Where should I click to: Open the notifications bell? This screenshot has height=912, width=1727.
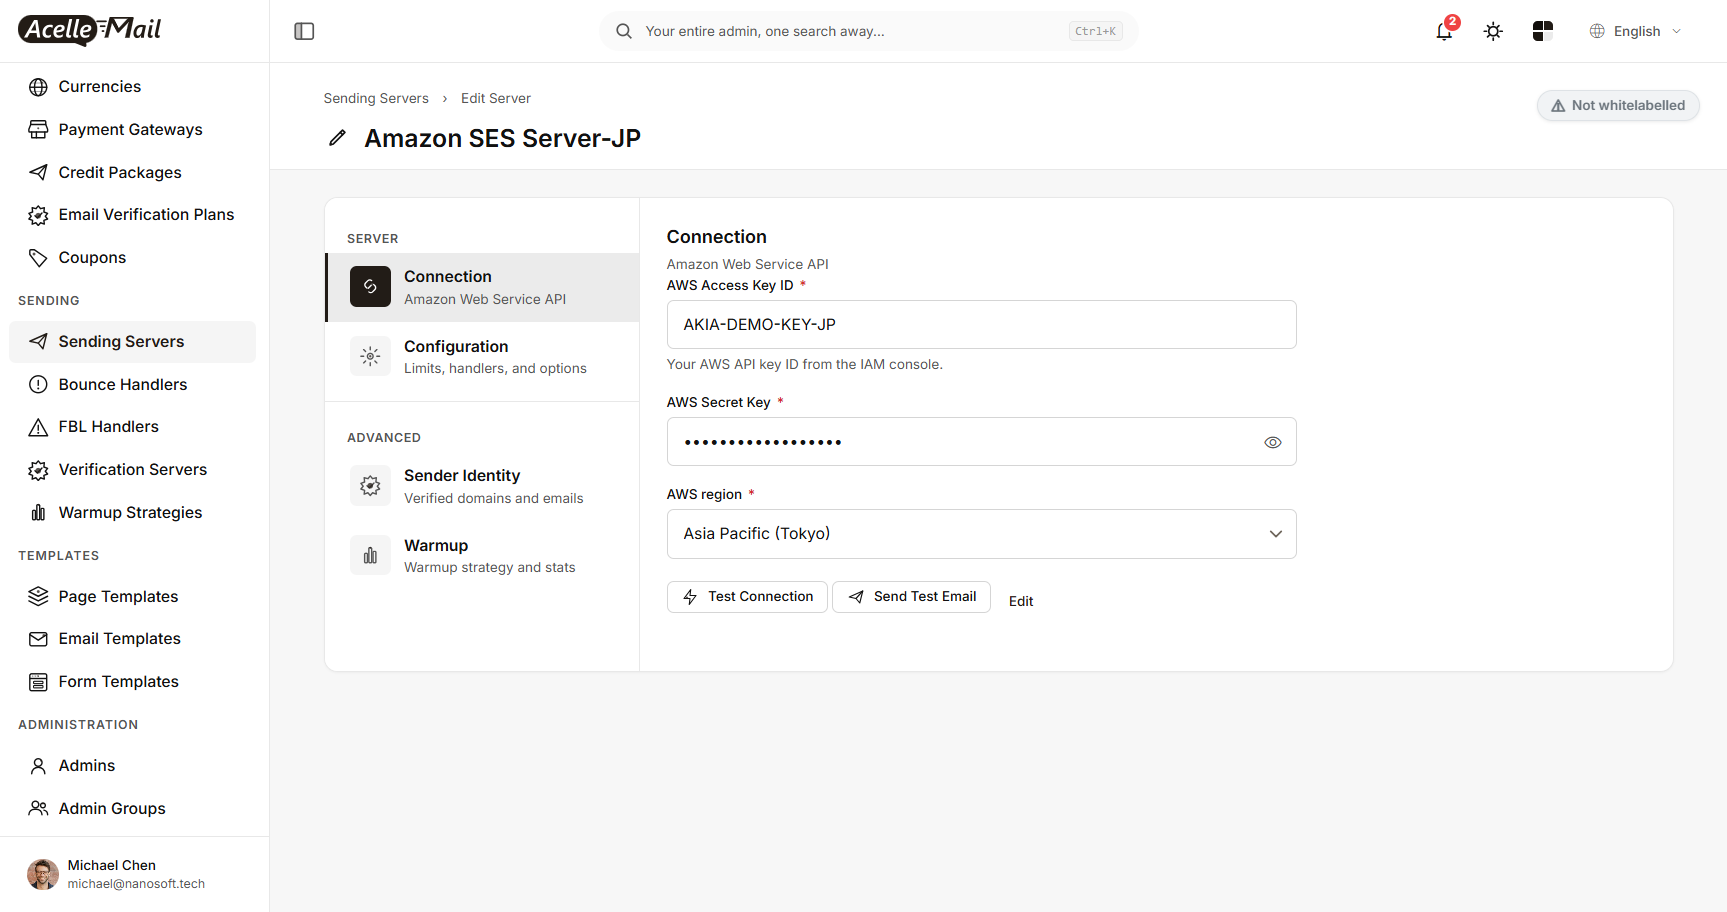[1444, 31]
